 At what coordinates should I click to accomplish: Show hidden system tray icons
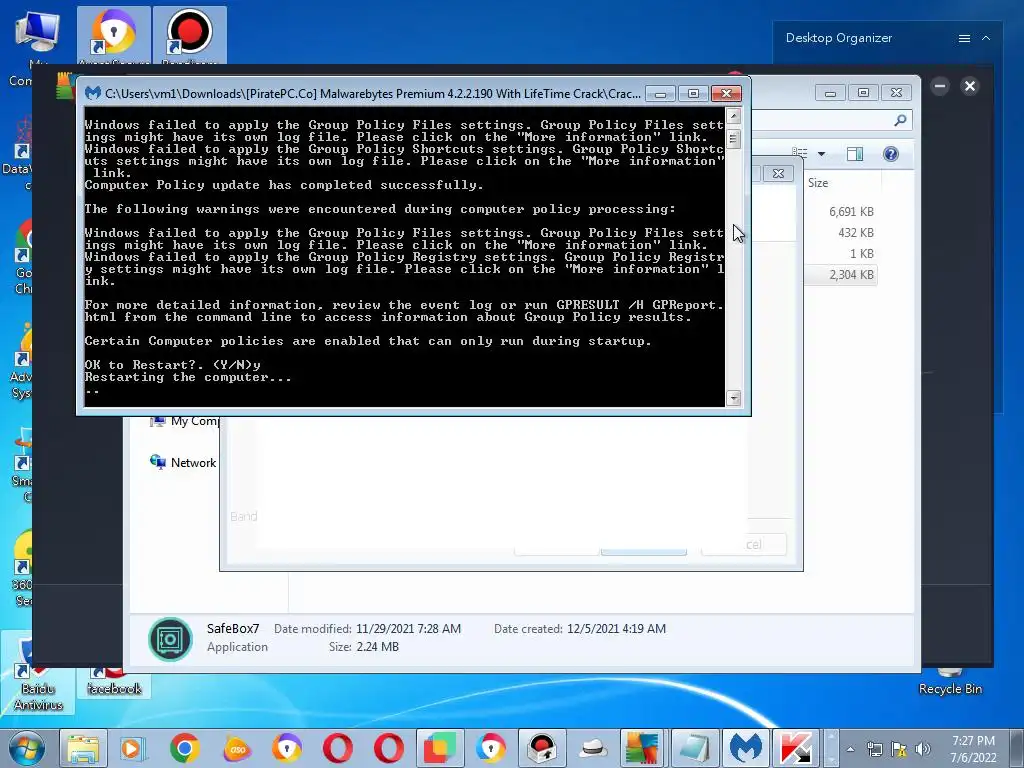click(x=850, y=749)
